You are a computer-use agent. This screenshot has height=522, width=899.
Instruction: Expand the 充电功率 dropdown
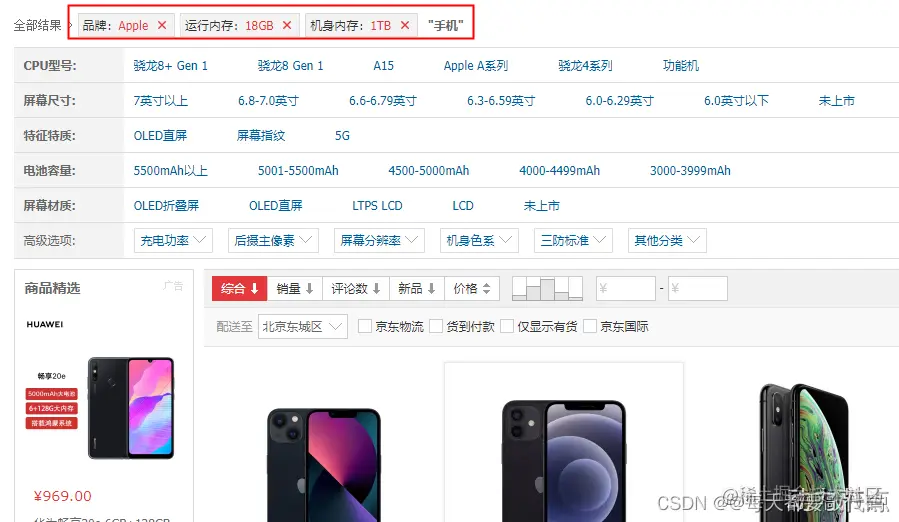click(173, 240)
